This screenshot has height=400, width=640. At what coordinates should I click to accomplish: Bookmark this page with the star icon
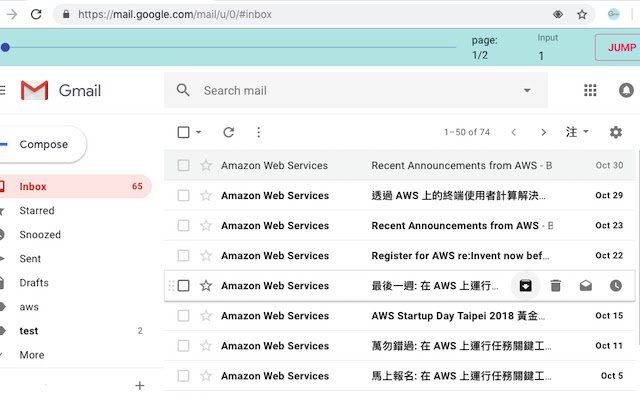tap(582, 14)
